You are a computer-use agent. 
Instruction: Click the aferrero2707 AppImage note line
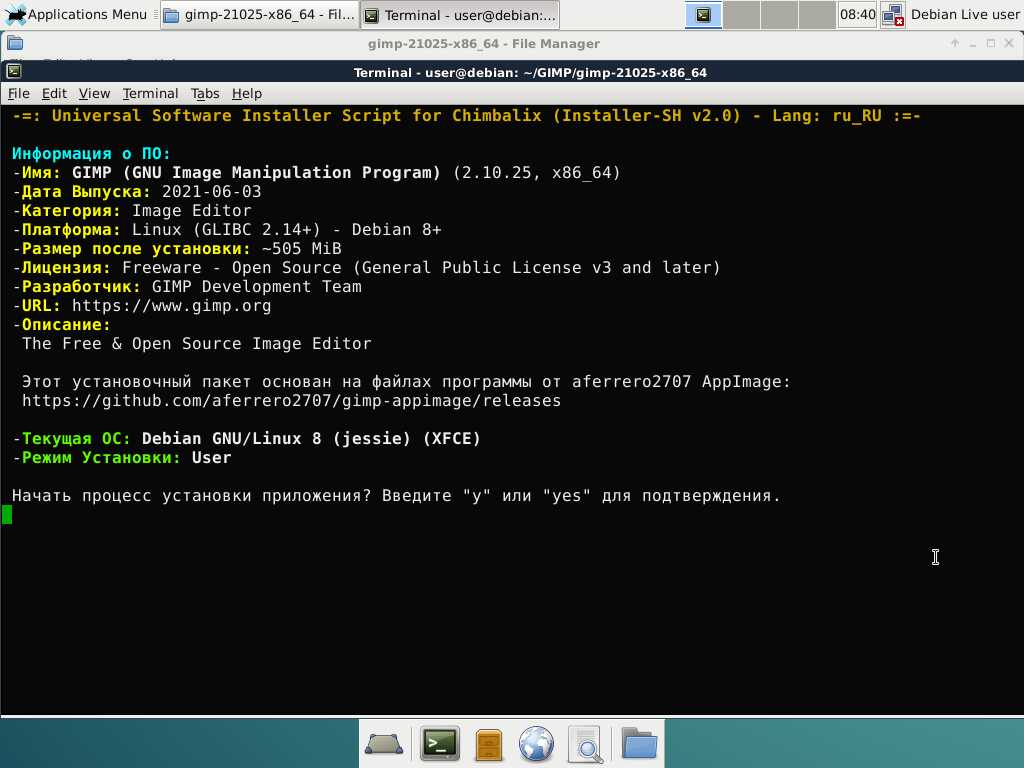406,381
